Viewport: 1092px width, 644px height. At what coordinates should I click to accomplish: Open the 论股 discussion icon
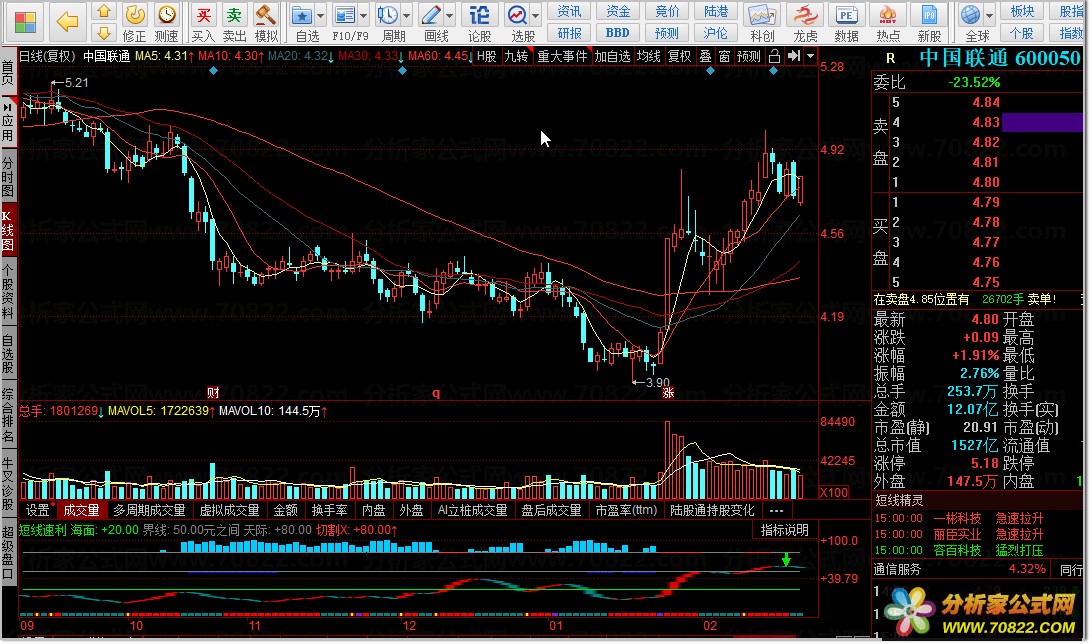click(x=479, y=15)
